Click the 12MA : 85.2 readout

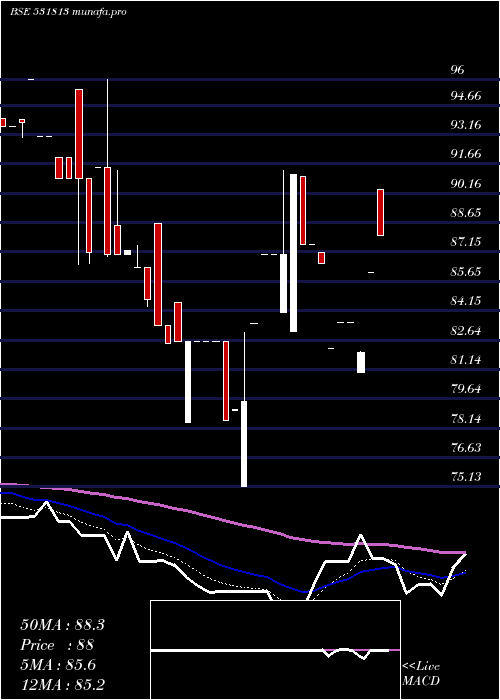62,685
